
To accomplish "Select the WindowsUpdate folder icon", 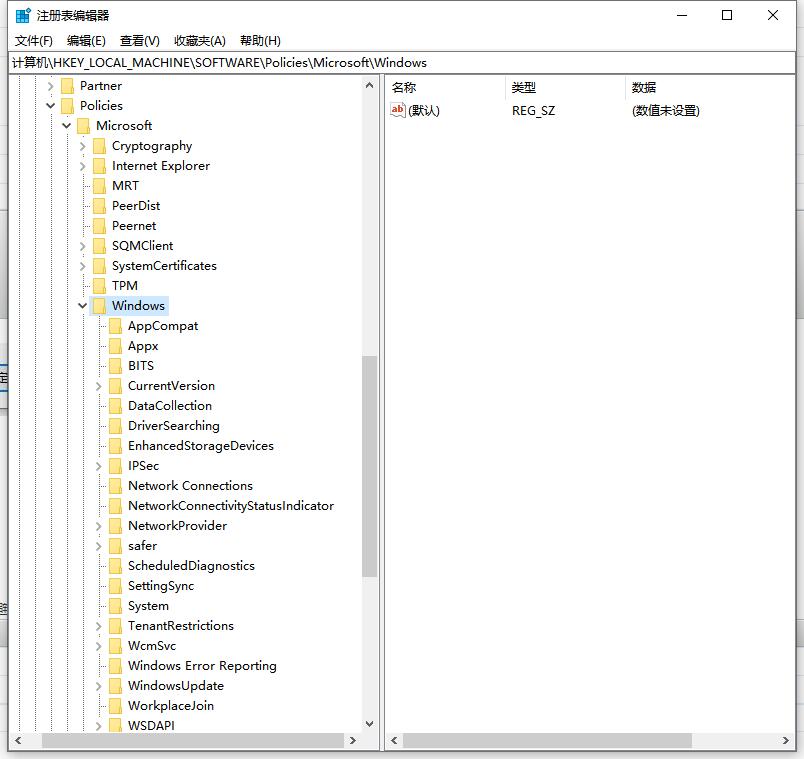I will pyautogui.click(x=115, y=686).
